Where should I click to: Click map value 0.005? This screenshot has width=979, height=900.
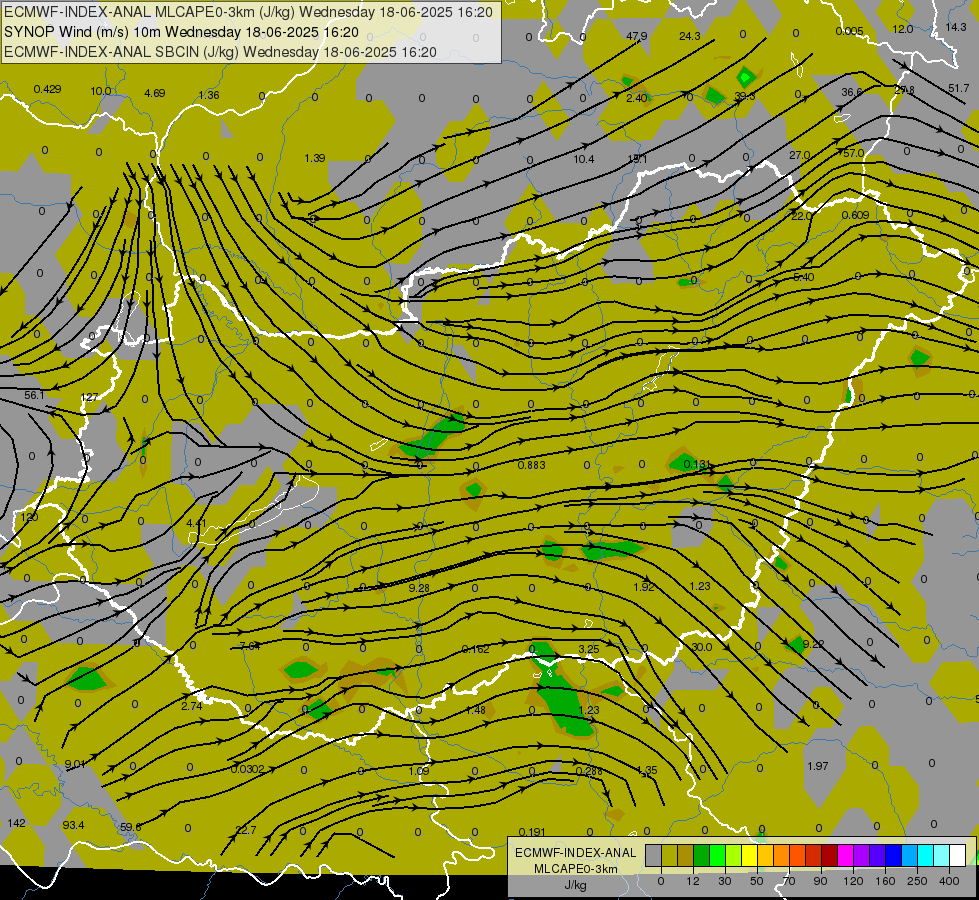click(849, 31)
